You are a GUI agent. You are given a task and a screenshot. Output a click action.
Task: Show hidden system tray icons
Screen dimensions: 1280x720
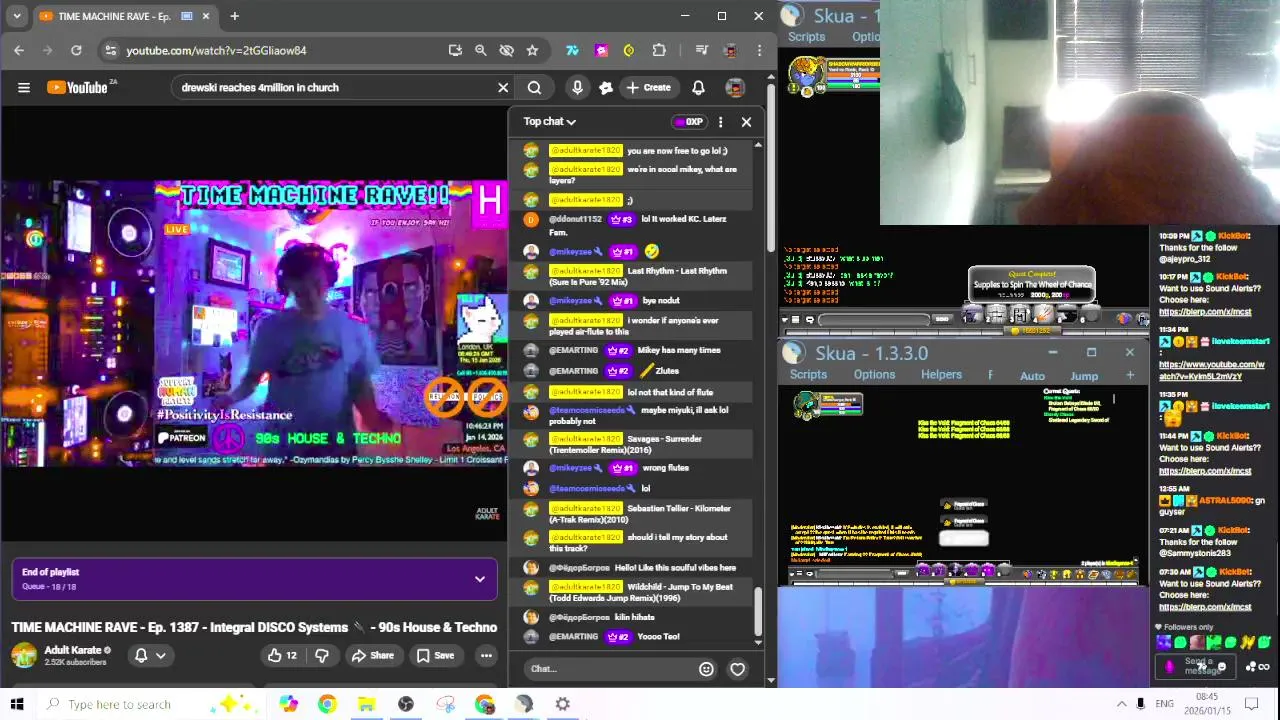click(x=1121, y=704)
